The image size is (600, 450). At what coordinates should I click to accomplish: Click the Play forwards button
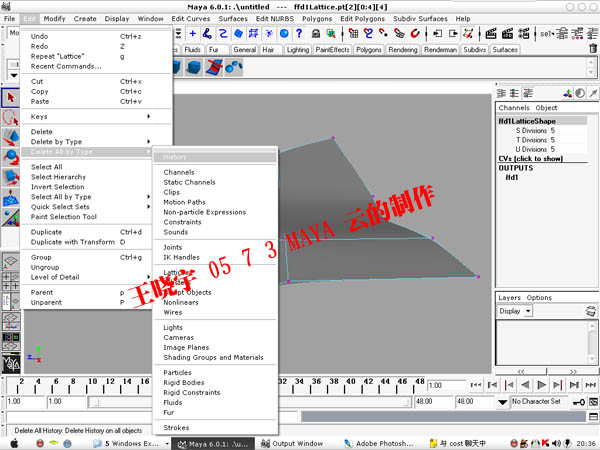tap(541, 385)
